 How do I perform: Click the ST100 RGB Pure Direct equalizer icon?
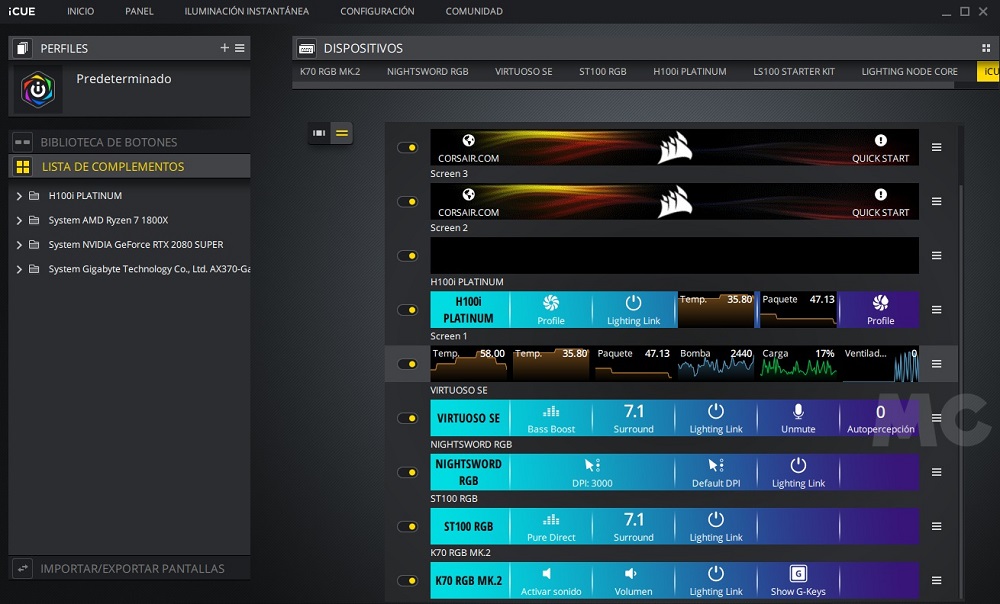point(551,520)
